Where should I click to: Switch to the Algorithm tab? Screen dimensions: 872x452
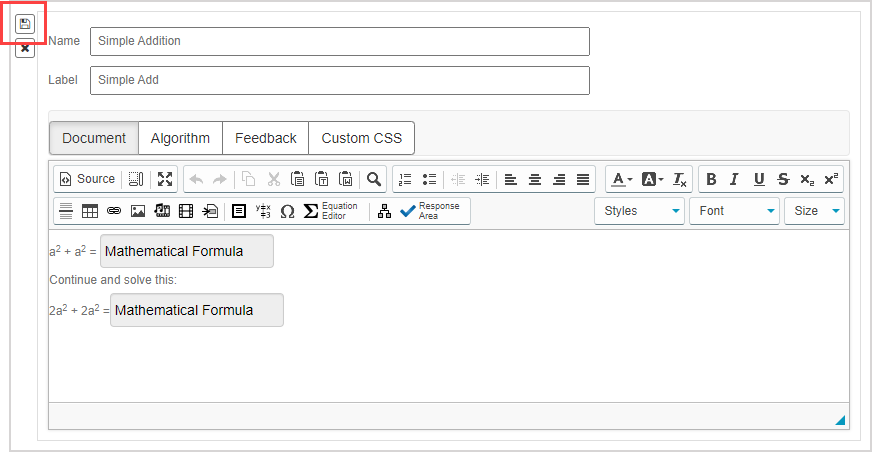click(x=180, y=138)
